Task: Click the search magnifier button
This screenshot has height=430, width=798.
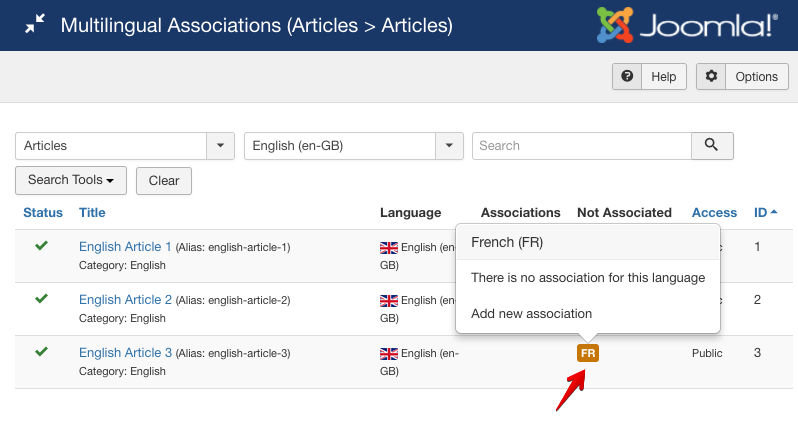Action: pos(712,145)
